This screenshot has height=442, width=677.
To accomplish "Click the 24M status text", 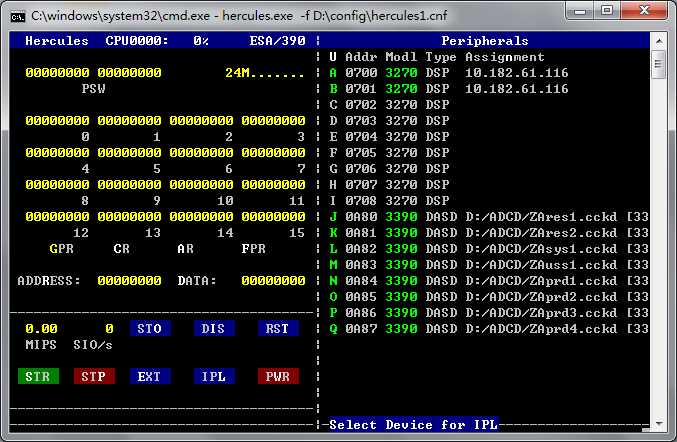I will tap(265, 73).
